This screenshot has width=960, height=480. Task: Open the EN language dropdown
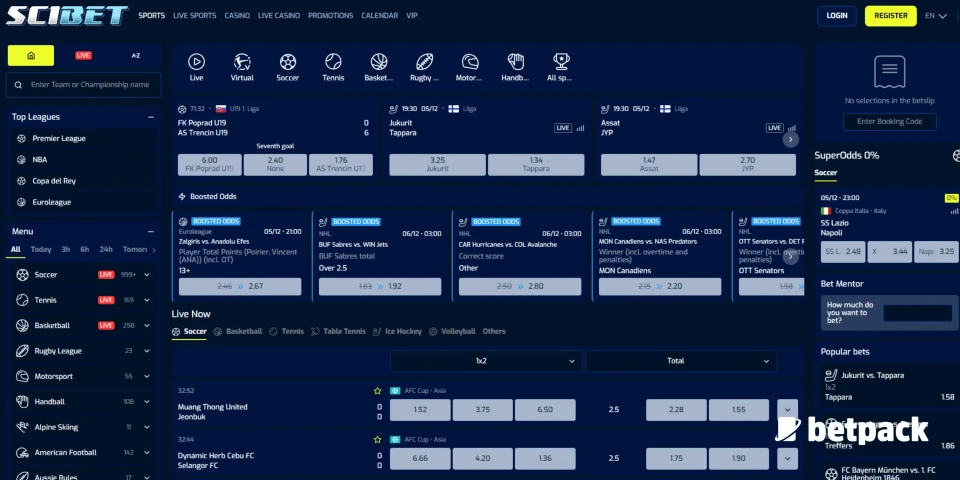[936, 16]
